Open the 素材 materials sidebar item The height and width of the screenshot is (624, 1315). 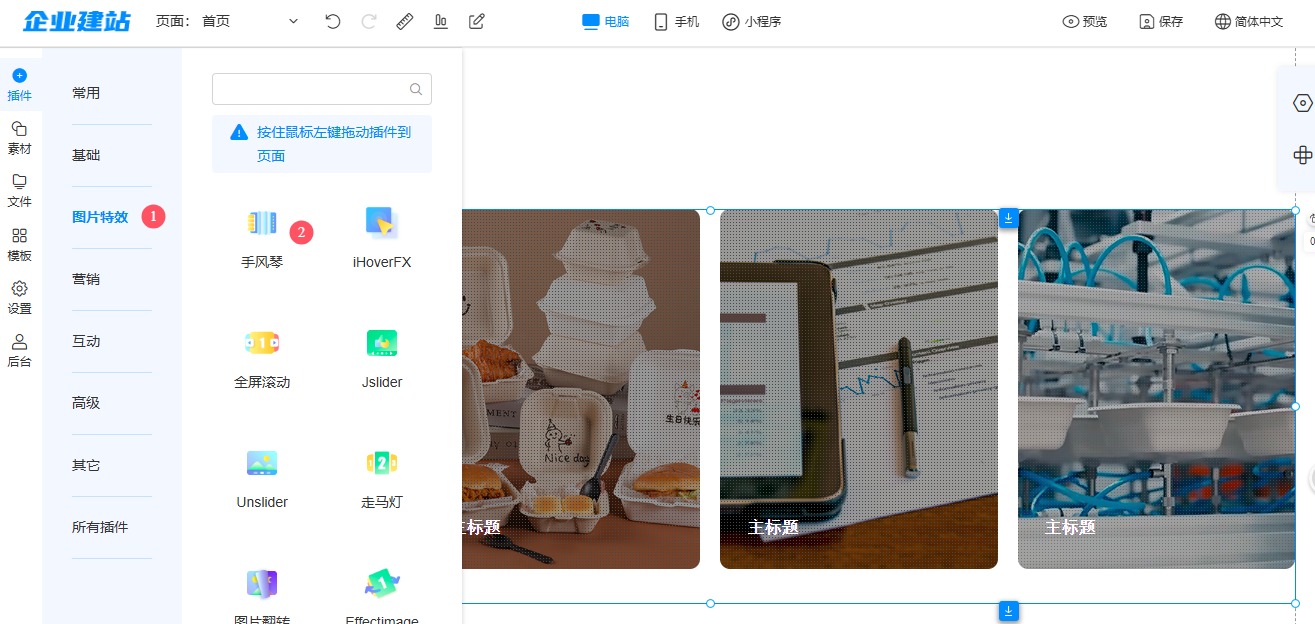pyautogui.click(x=19, y=138)
